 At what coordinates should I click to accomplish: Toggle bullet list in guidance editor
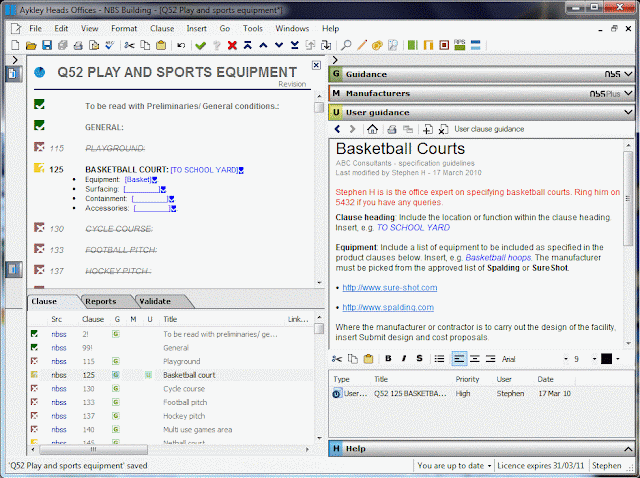pos(440,359)
